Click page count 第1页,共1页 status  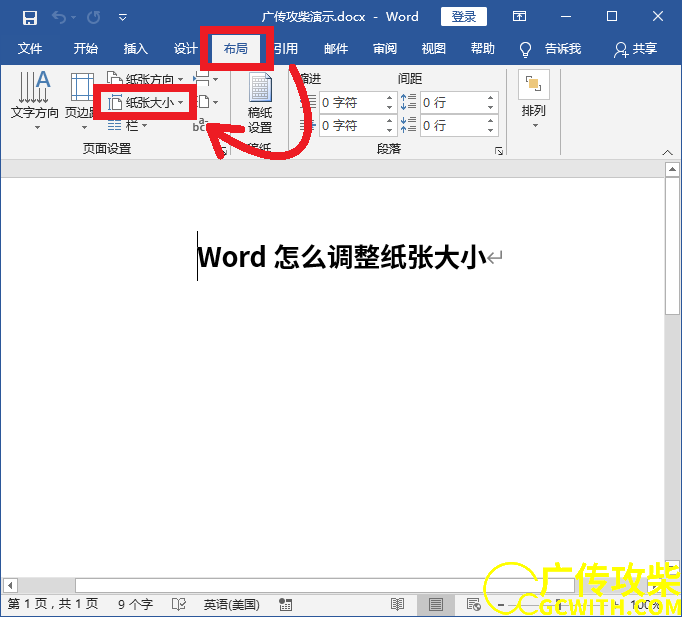coord(53,604)
